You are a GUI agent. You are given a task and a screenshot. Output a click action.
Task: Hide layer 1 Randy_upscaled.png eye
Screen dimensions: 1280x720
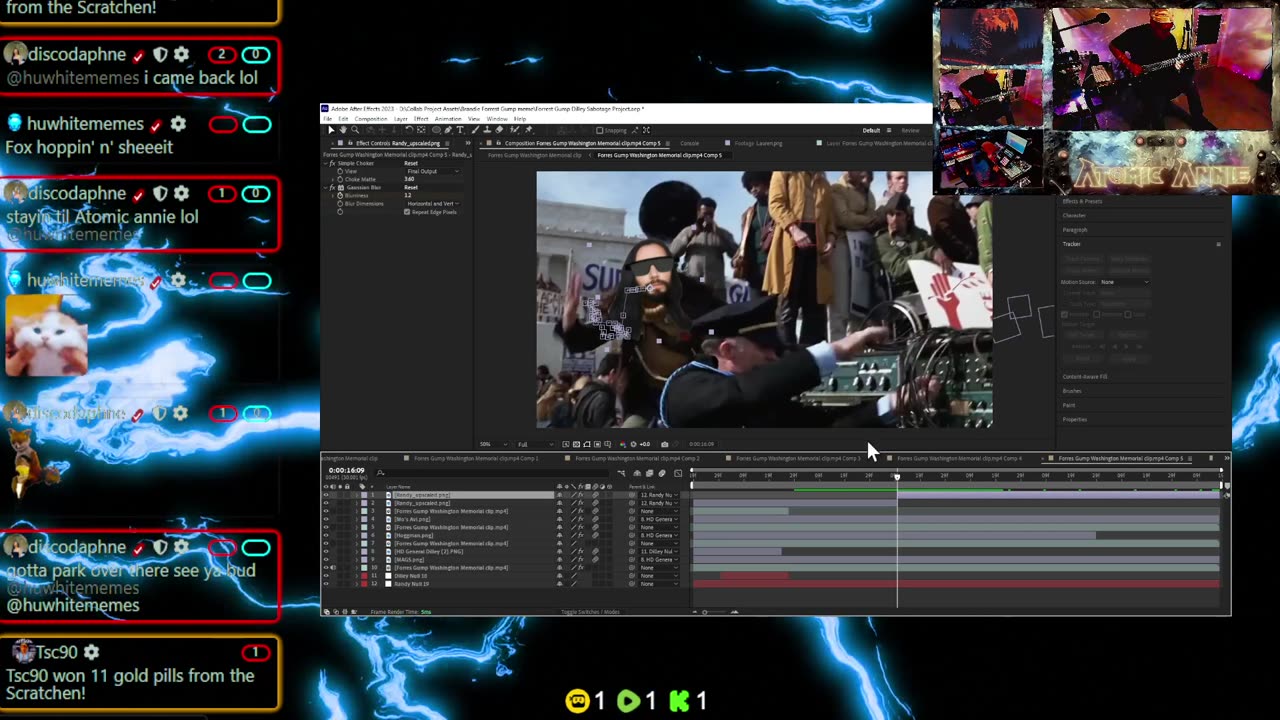[x=326, y=495]
